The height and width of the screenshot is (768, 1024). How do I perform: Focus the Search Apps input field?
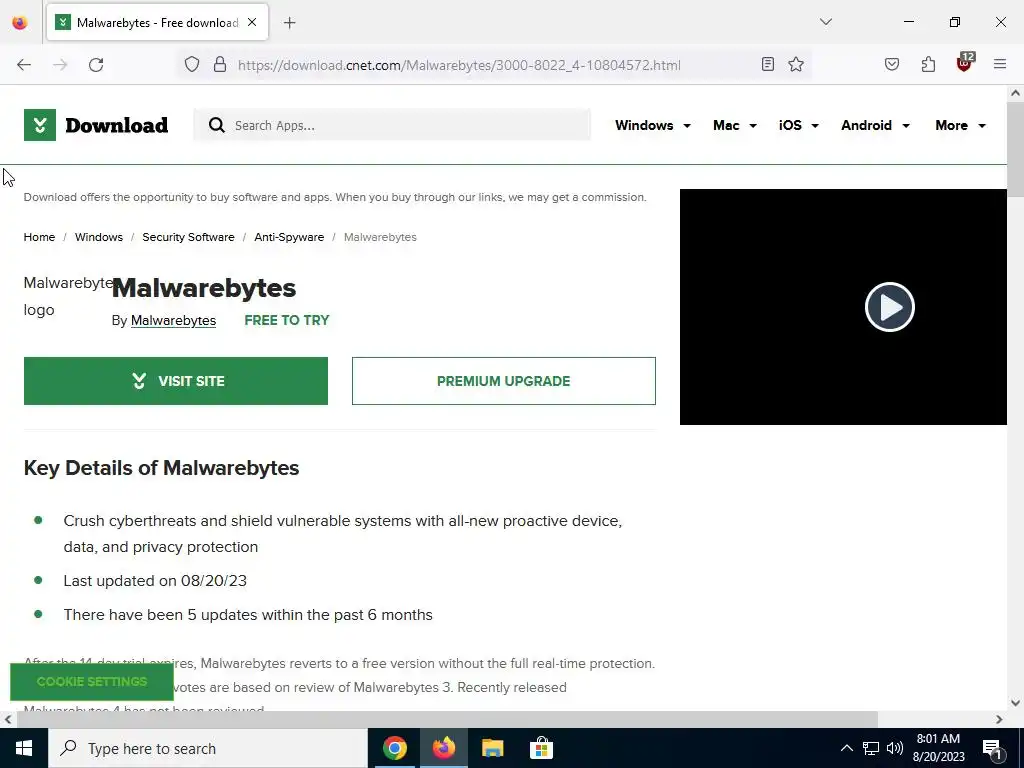click(392, 125)
